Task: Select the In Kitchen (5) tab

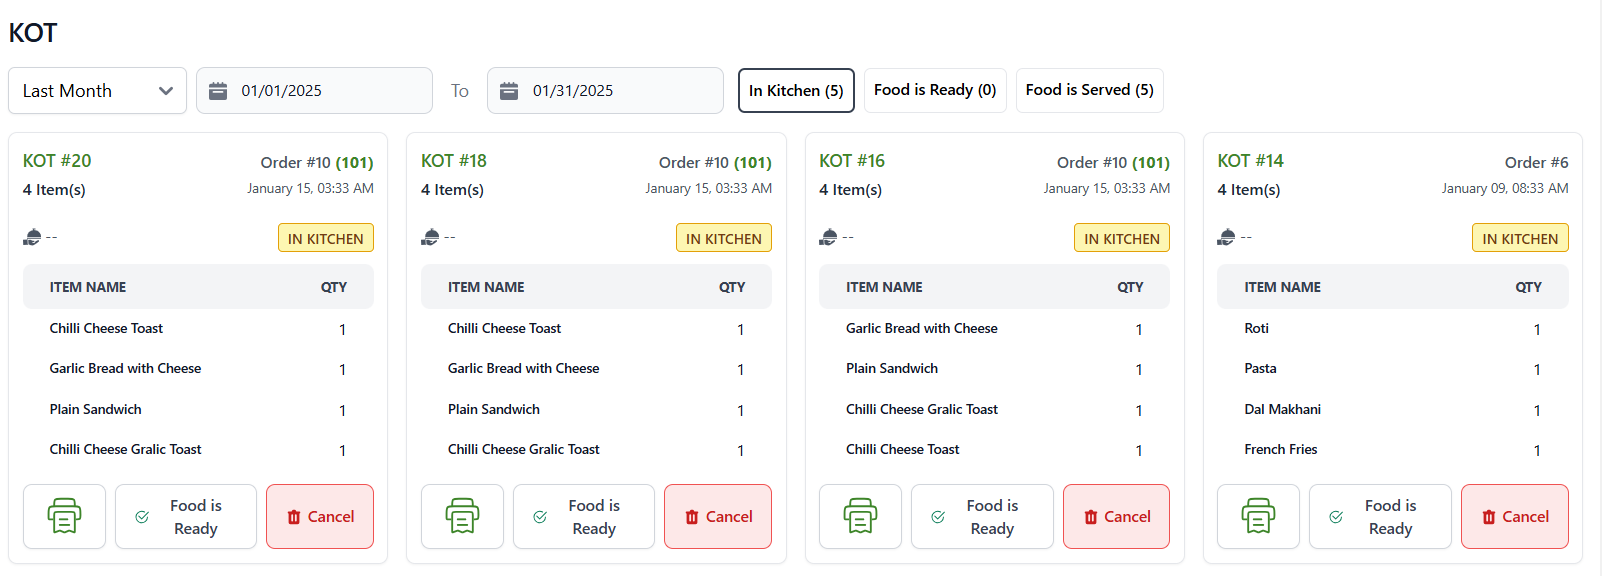Action: coord(796,91)
